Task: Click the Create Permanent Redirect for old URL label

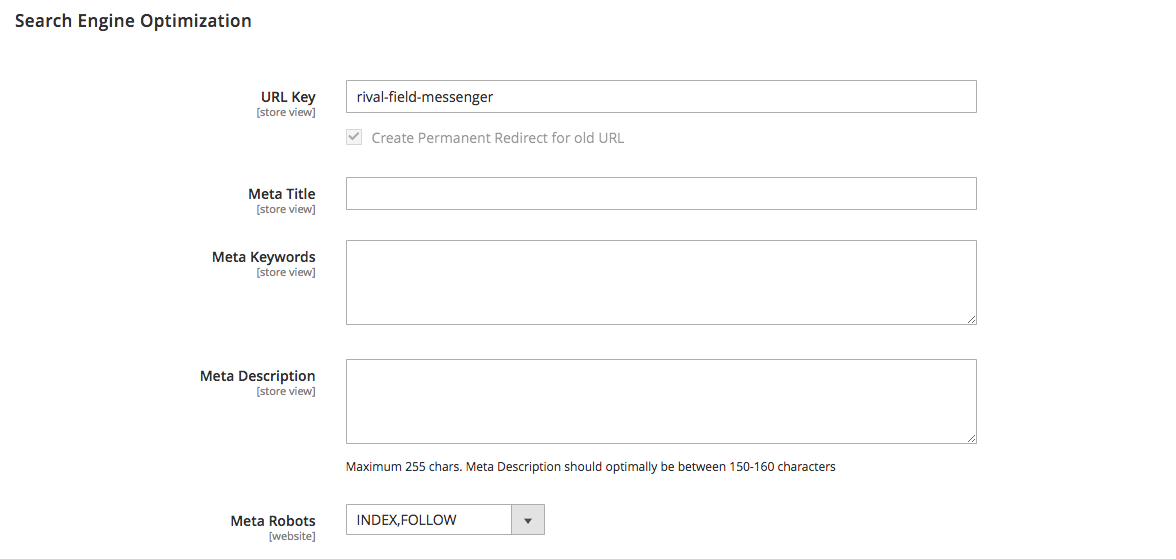Action: coord(498,138)
